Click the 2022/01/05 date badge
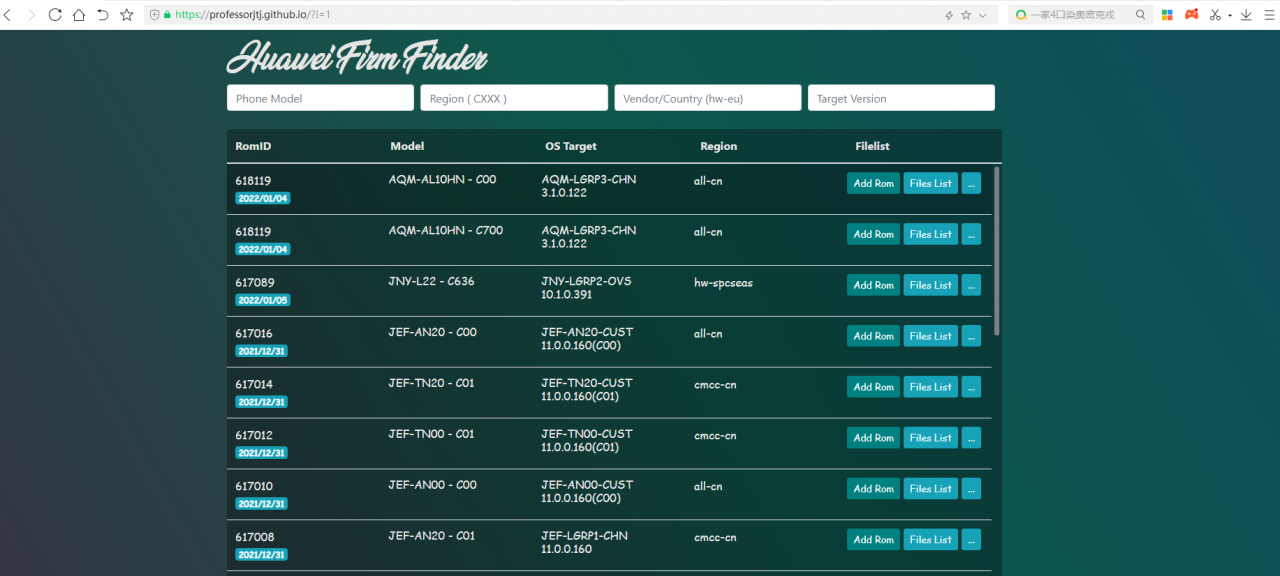 [x=263, y=300]
